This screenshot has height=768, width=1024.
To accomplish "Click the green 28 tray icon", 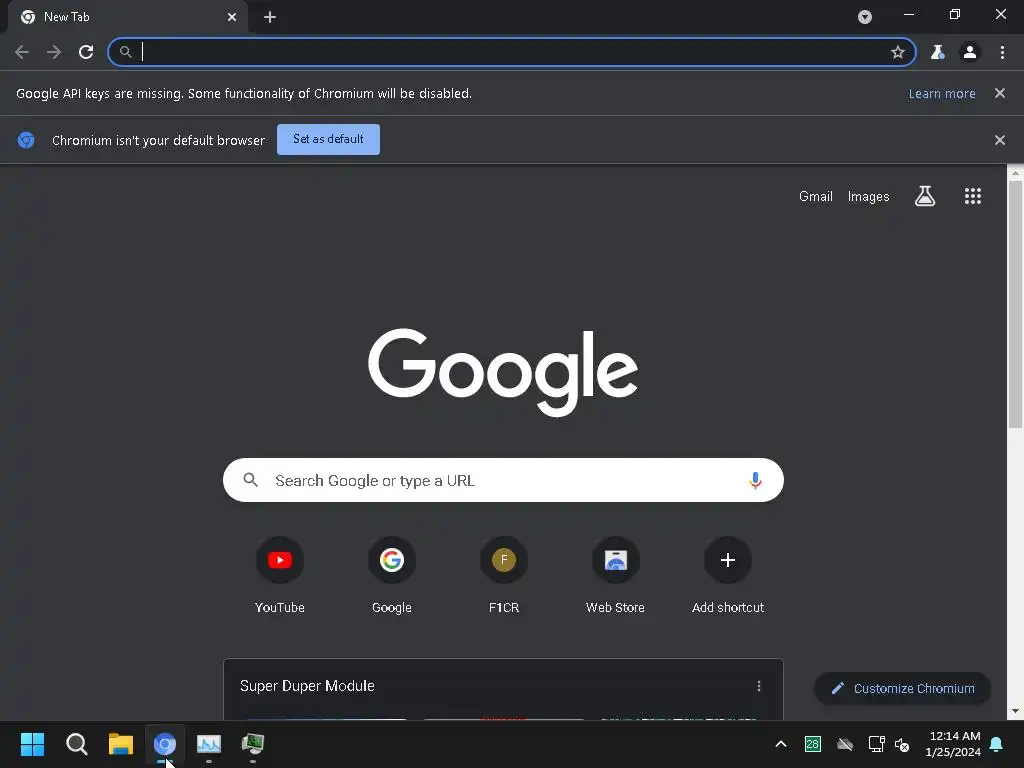I will tap(812, 744).
